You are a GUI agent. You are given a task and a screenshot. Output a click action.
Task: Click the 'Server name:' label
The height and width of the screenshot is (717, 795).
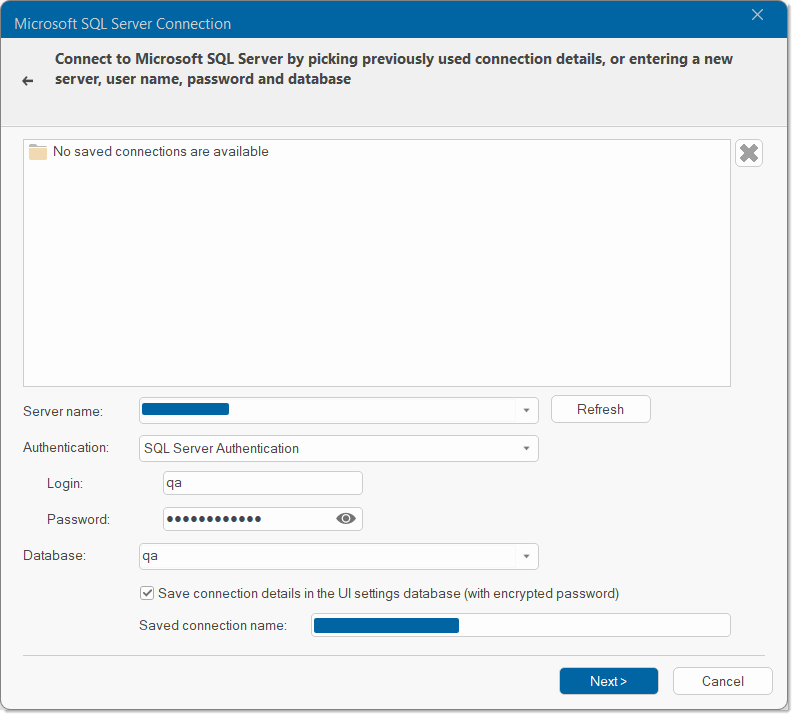[63, 413]
